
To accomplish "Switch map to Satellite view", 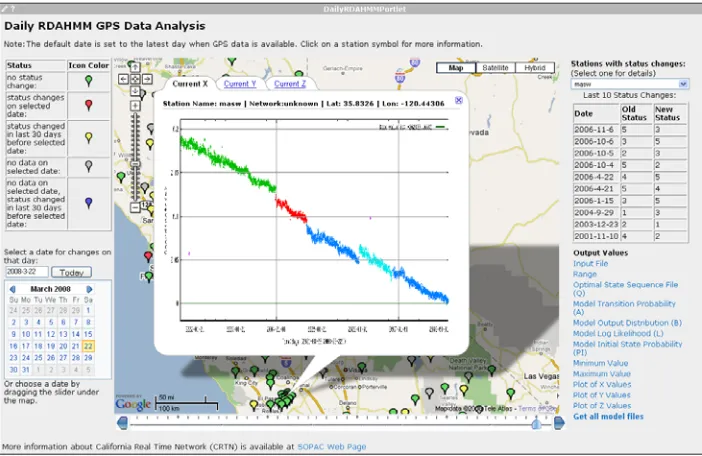I will (x=495, y=68).
